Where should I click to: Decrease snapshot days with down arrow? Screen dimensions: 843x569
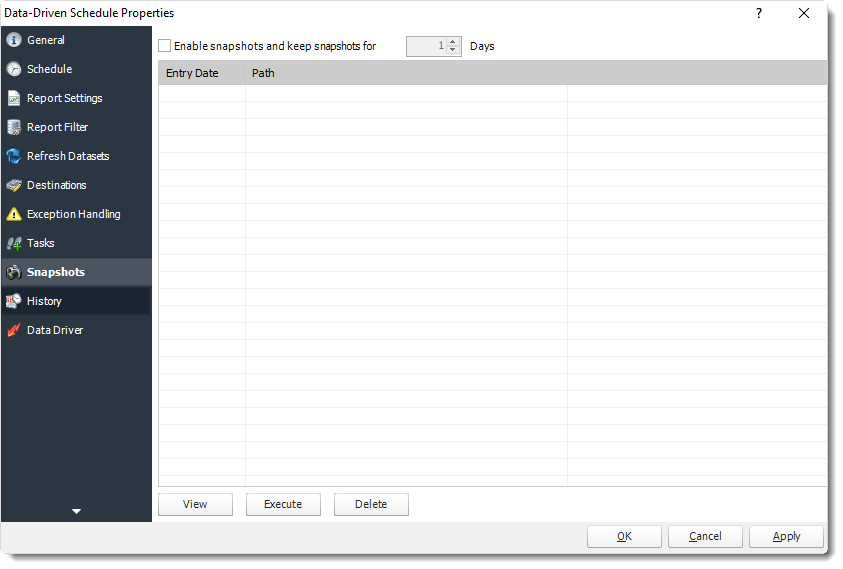(x=453, y=51)
